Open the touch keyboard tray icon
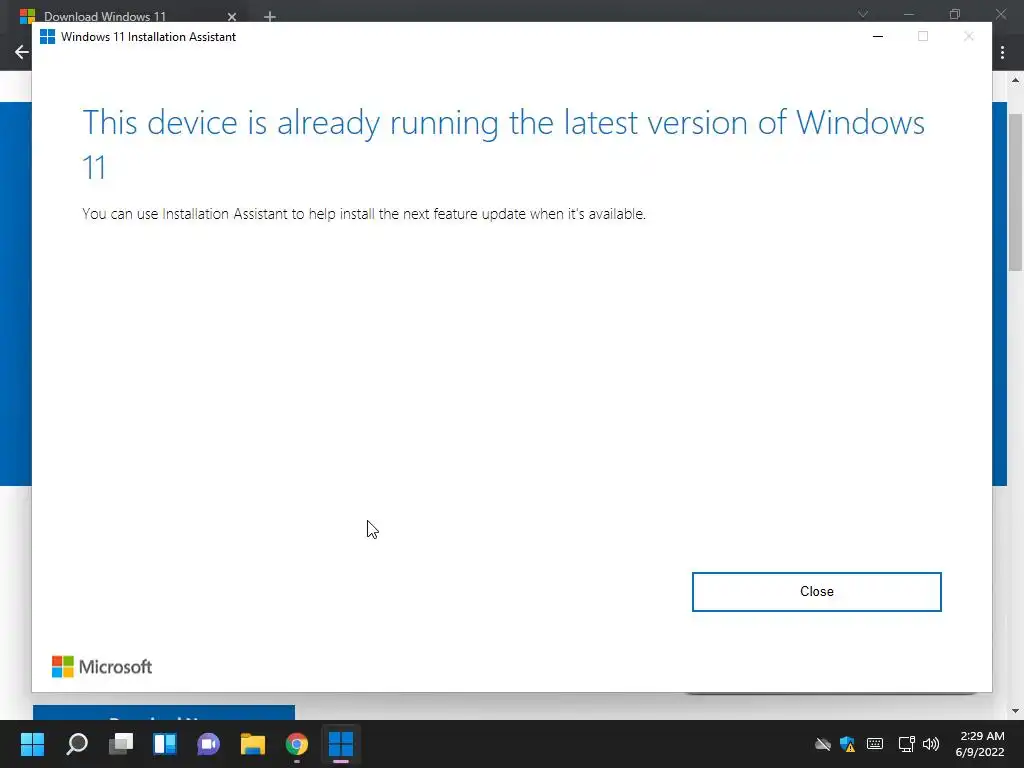This screenshot has width=1024, height=768. (874, 744)
